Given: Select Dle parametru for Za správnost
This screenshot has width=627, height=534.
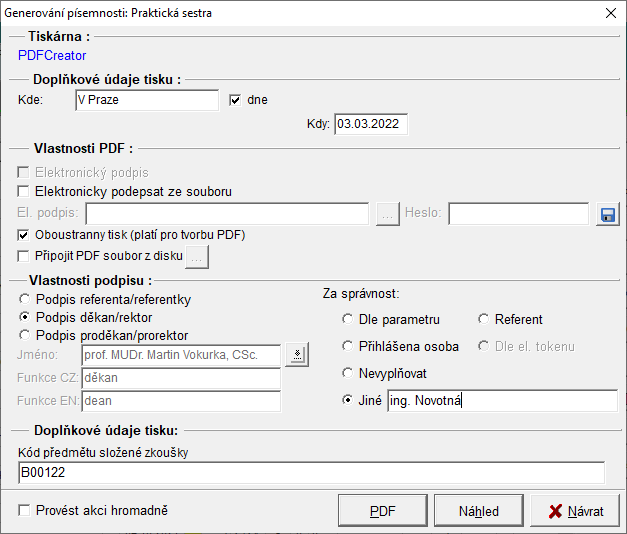Looking at the screenshot, I should coord(348,320).
